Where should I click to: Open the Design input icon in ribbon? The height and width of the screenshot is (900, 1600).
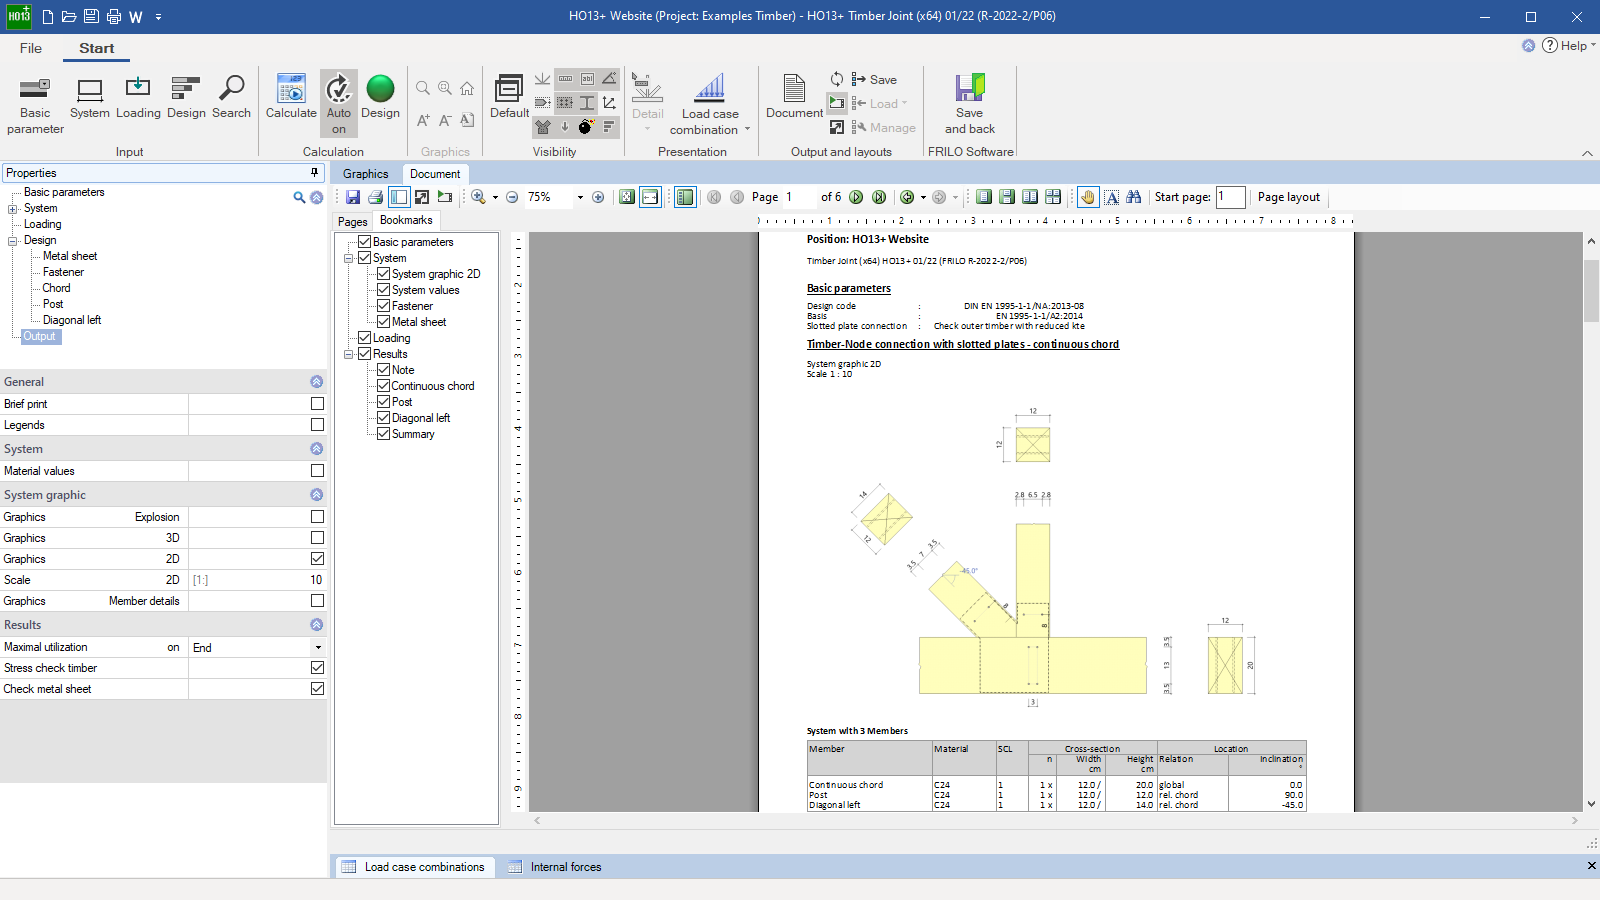pos(186,98)
